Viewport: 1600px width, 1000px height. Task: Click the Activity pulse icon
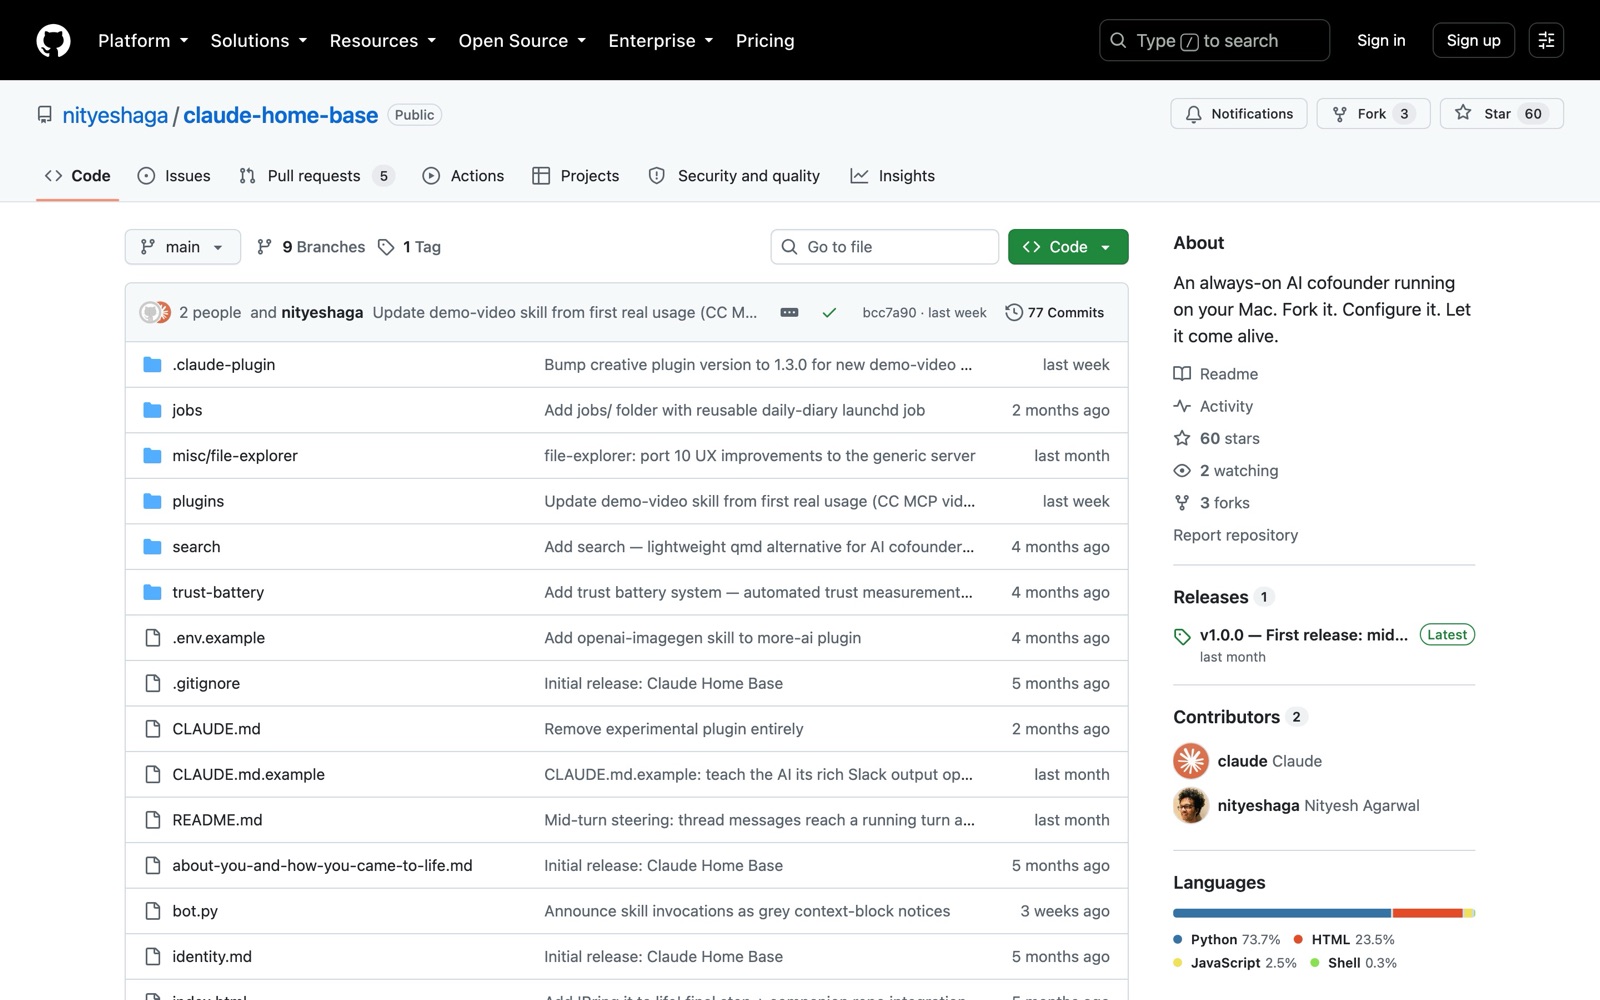[x=1182, y=406]
